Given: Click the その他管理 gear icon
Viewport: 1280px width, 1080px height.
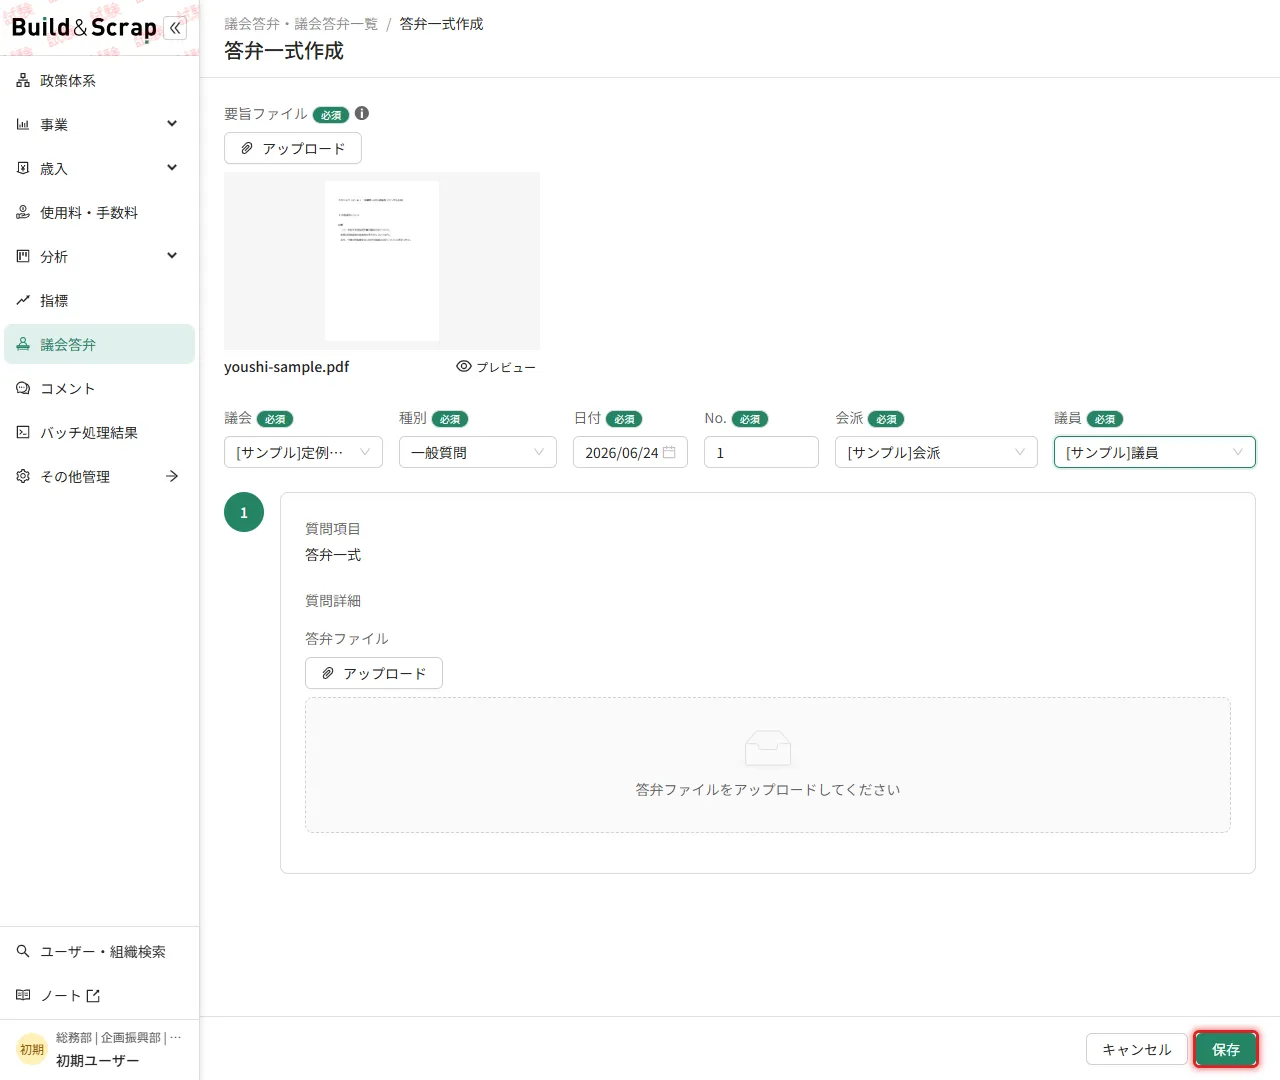Looking at the screenshot, I should coord(23,476).
